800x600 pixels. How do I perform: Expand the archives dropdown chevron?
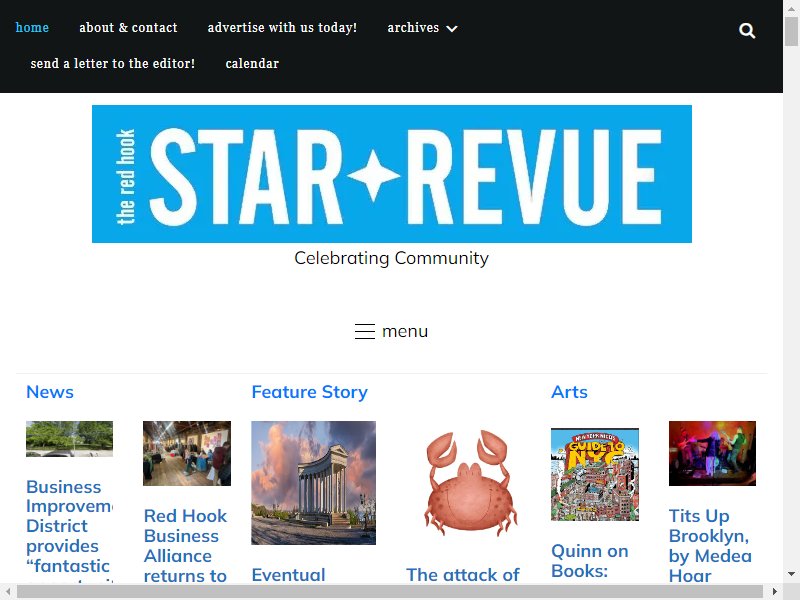[x=452, y=29]
